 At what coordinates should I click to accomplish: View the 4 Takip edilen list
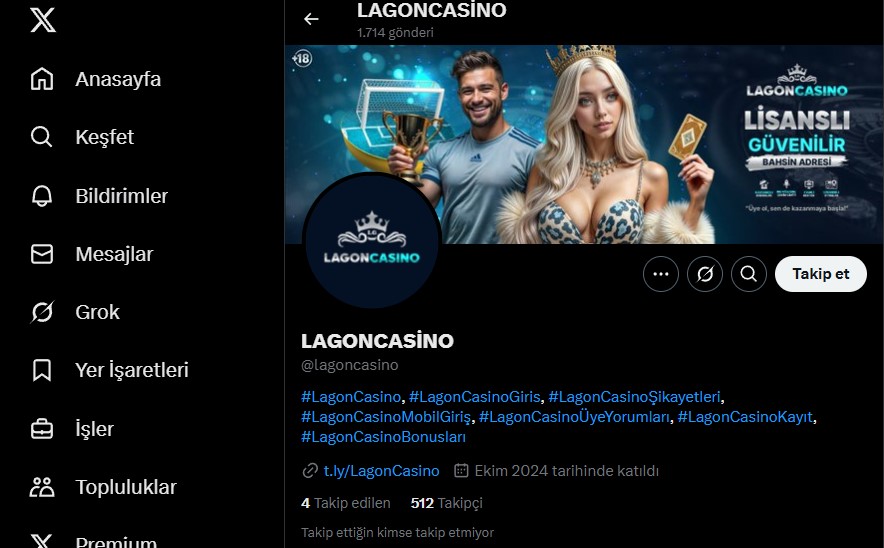pyautogui.click(x=346, y=503)
